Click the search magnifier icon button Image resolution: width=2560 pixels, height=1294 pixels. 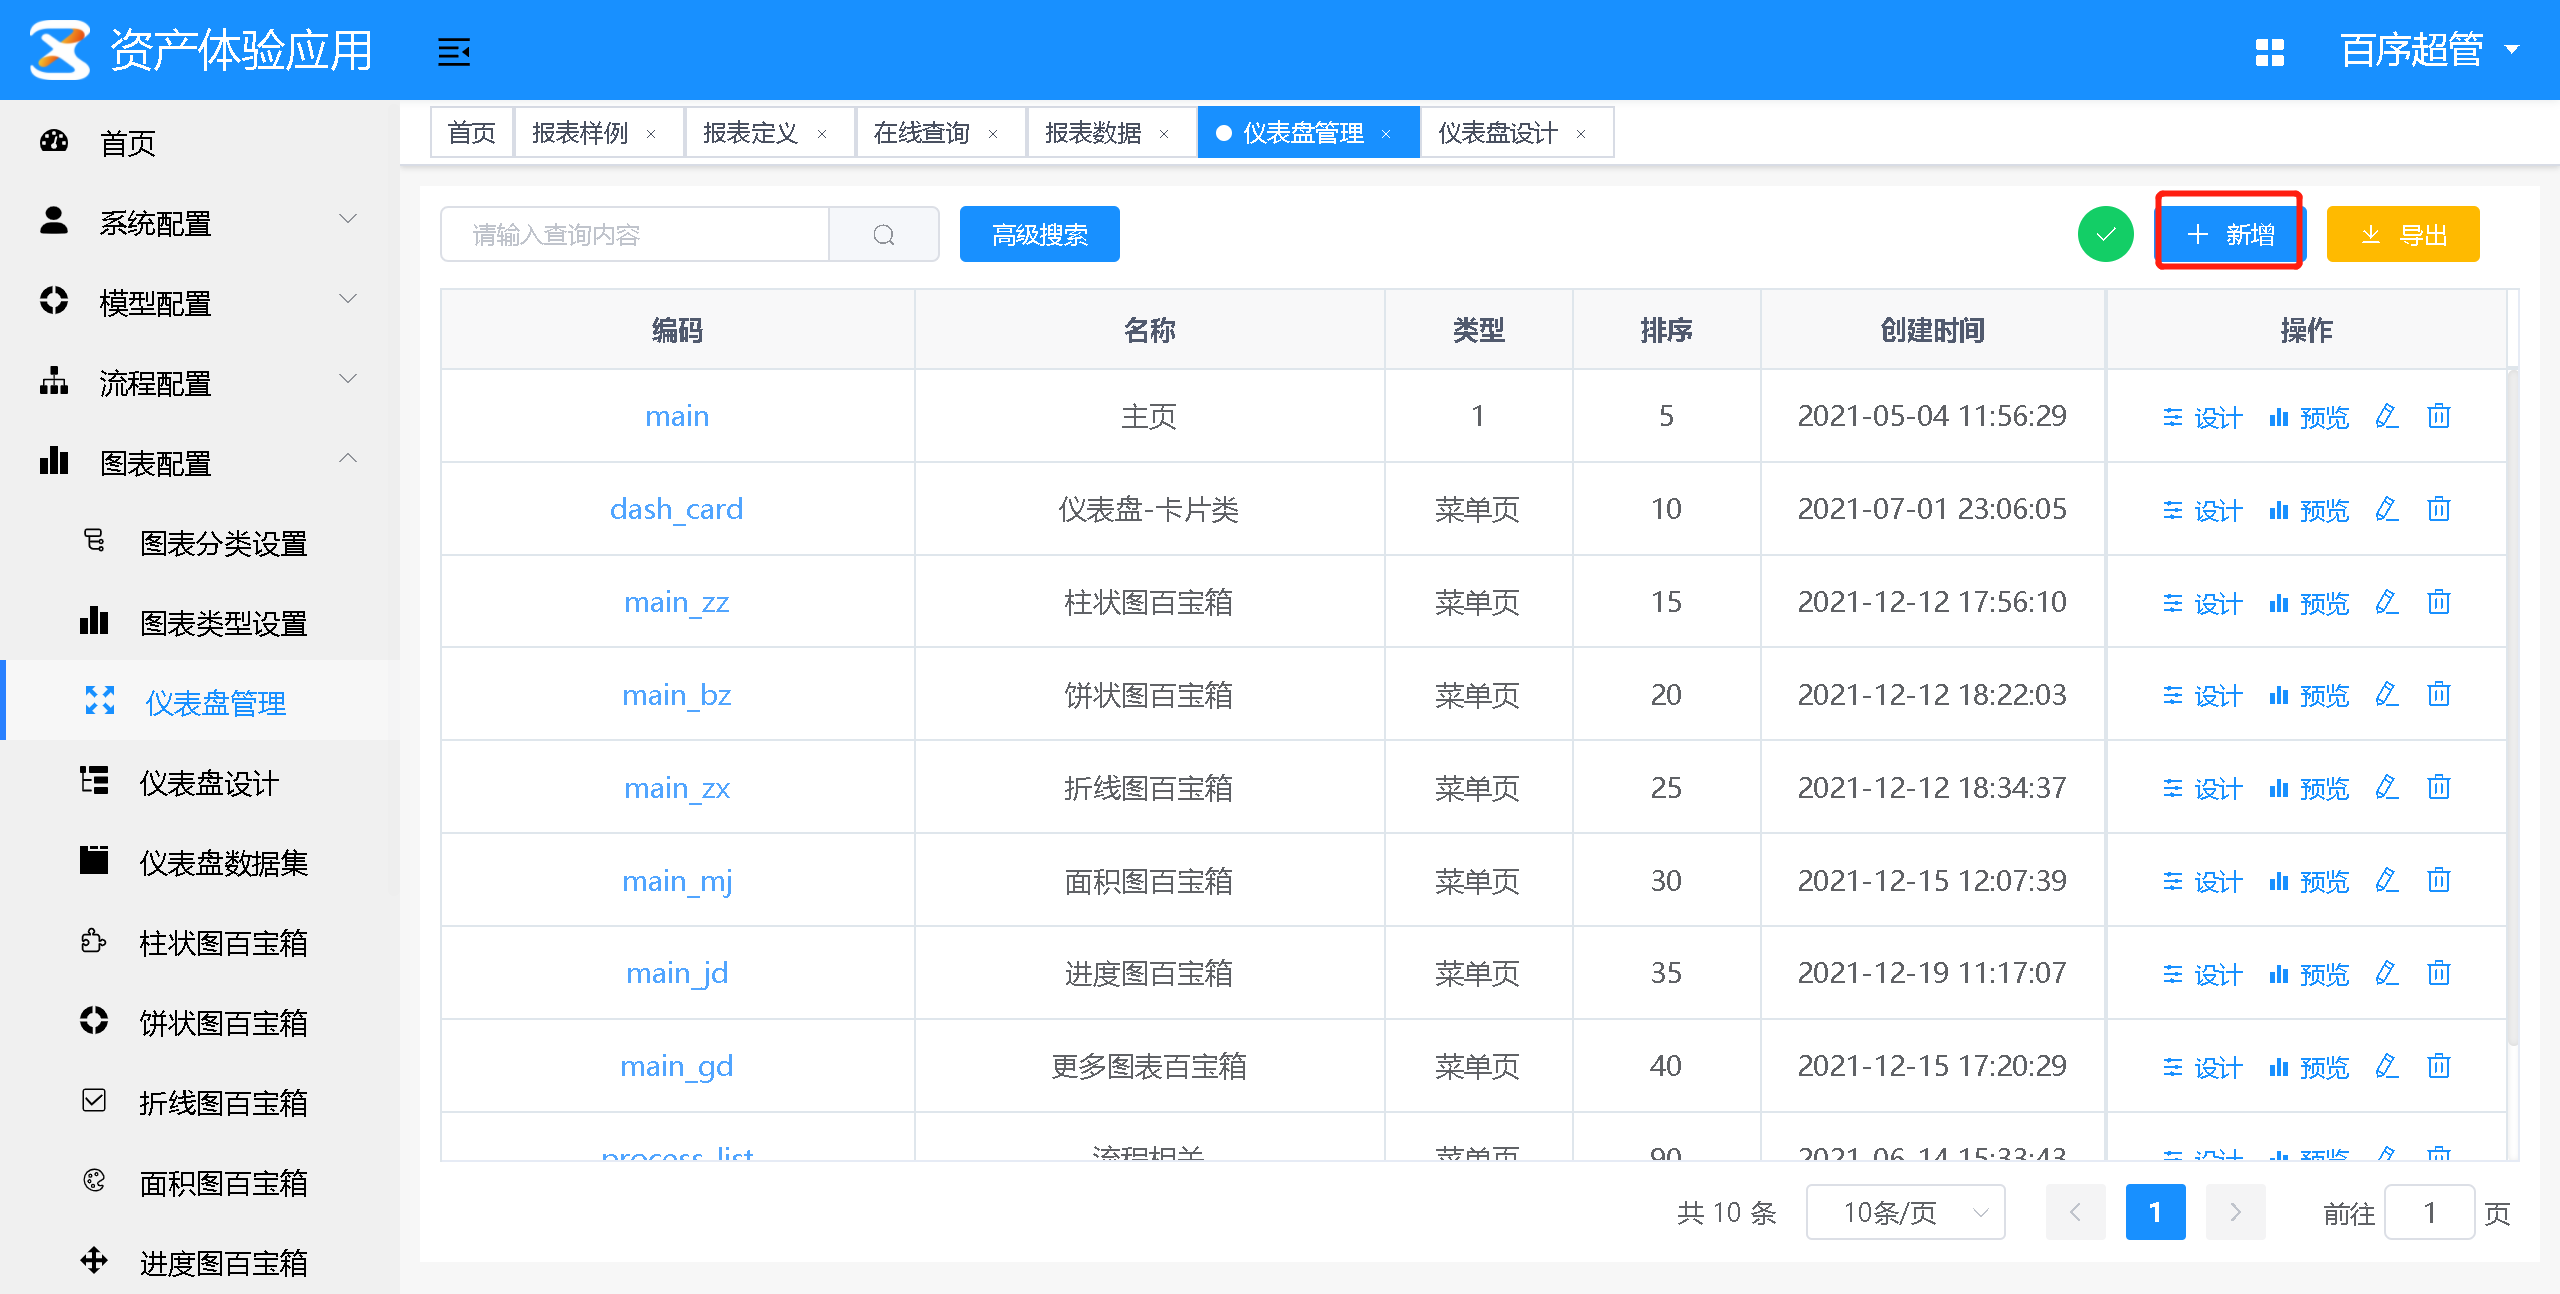[x=884, y=235]
